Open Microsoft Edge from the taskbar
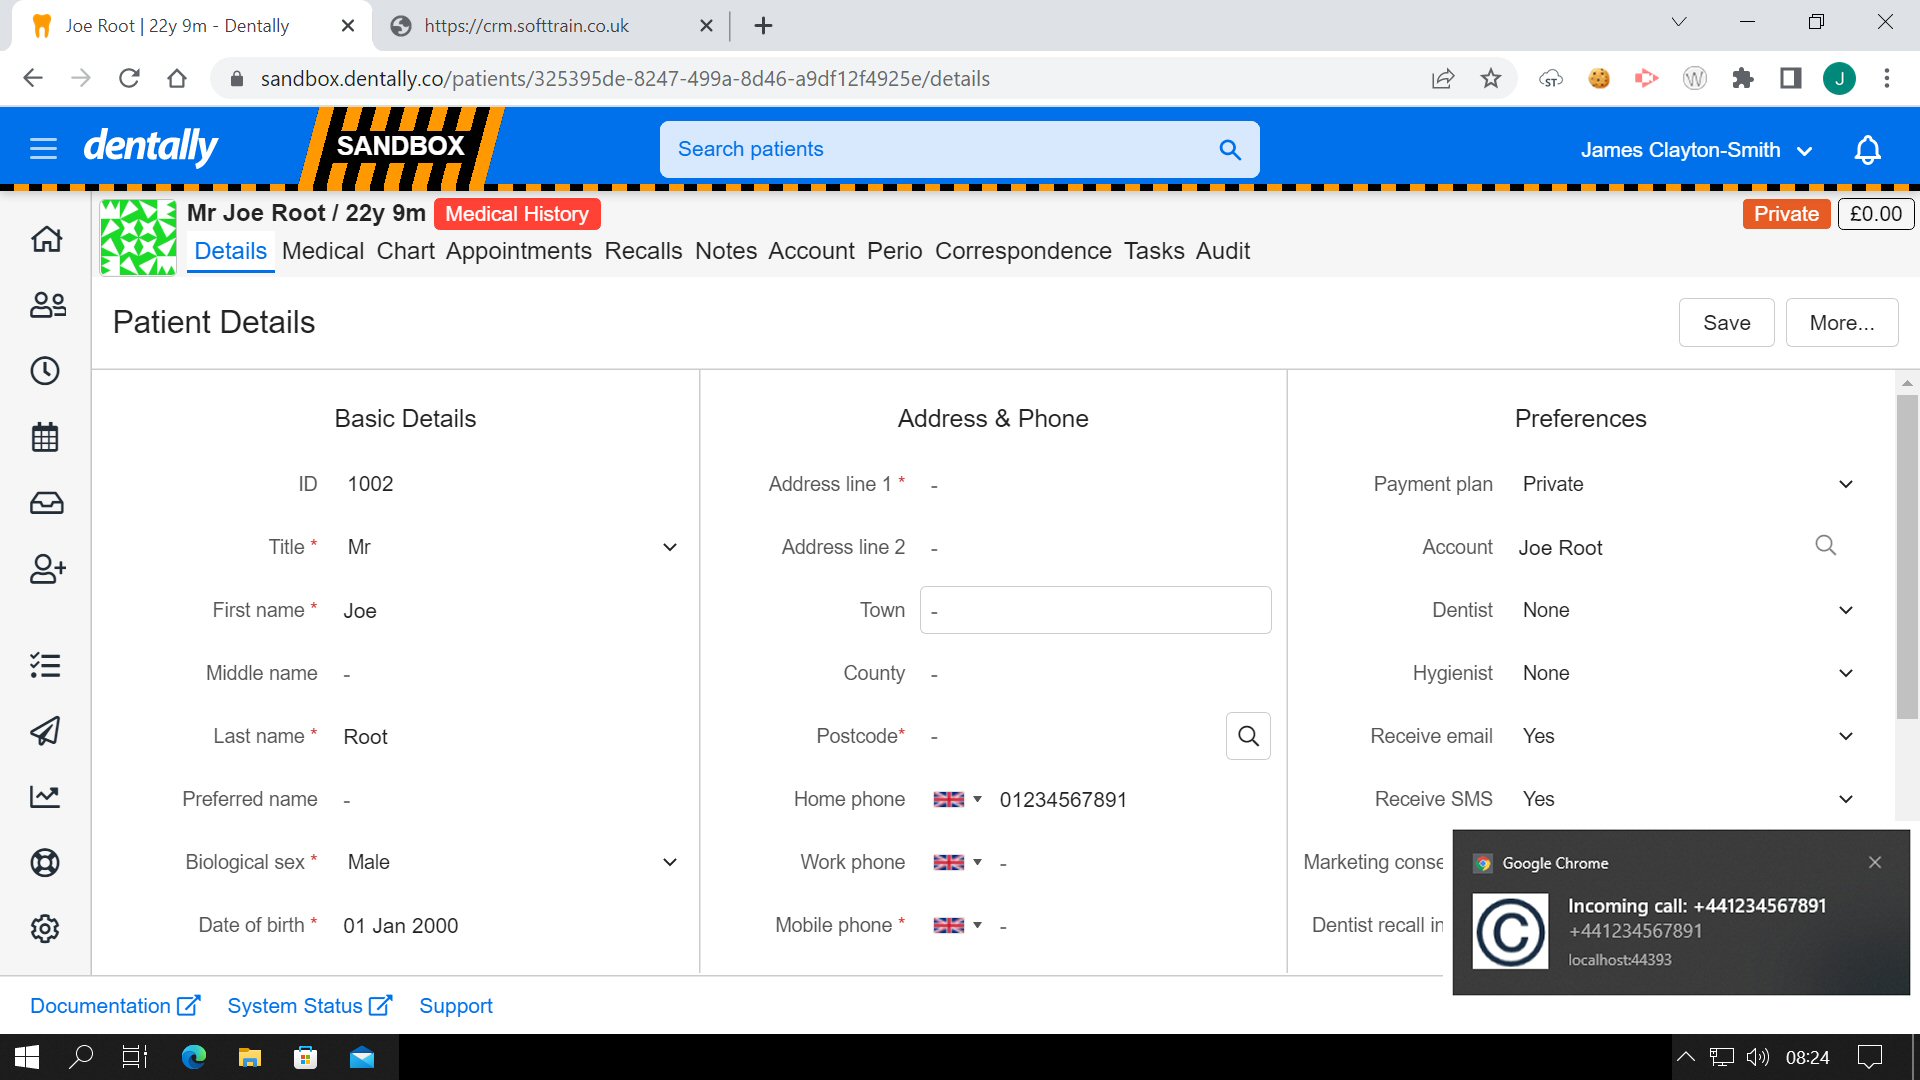 194,1057
